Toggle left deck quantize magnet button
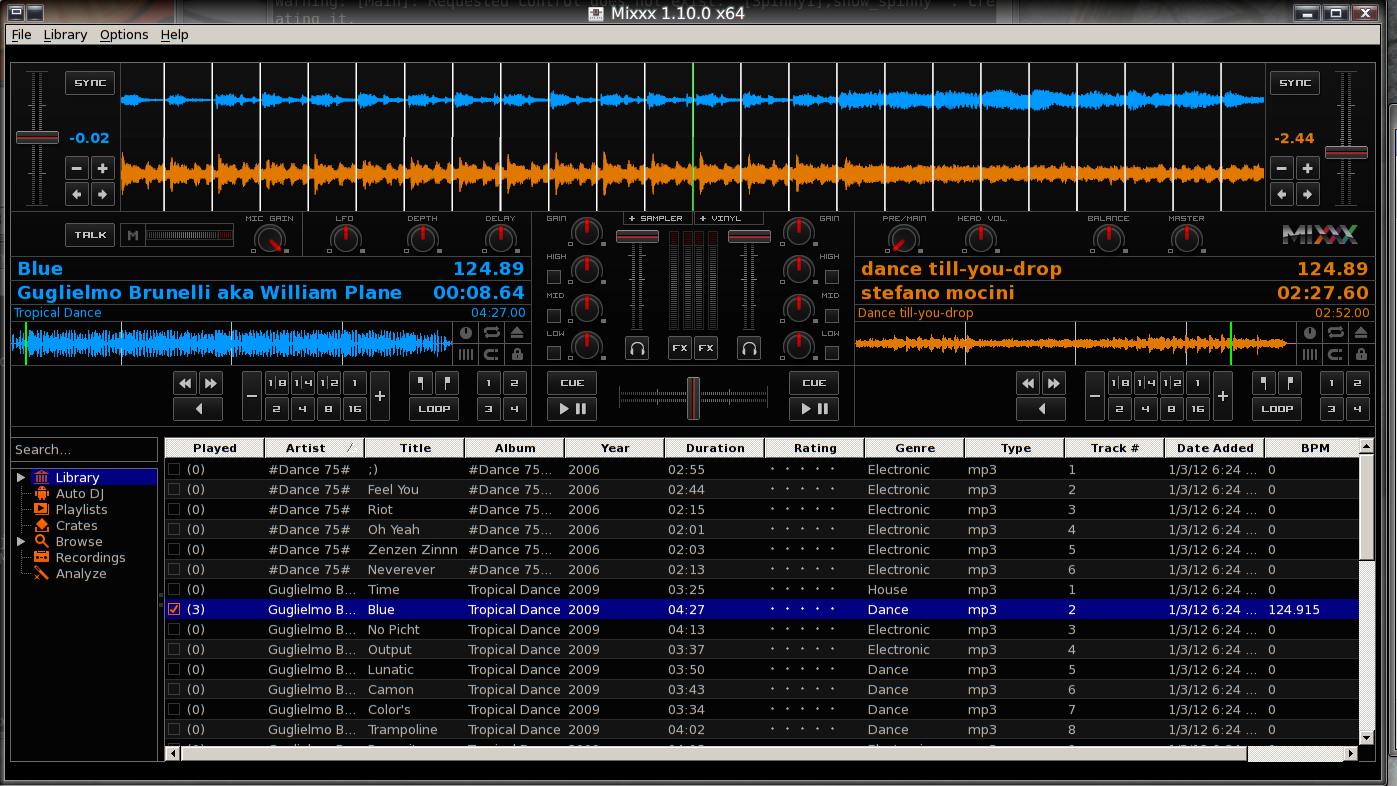The height and width of the screenshot is (786, 1397). pyautogui.click(x=491, y=354)
